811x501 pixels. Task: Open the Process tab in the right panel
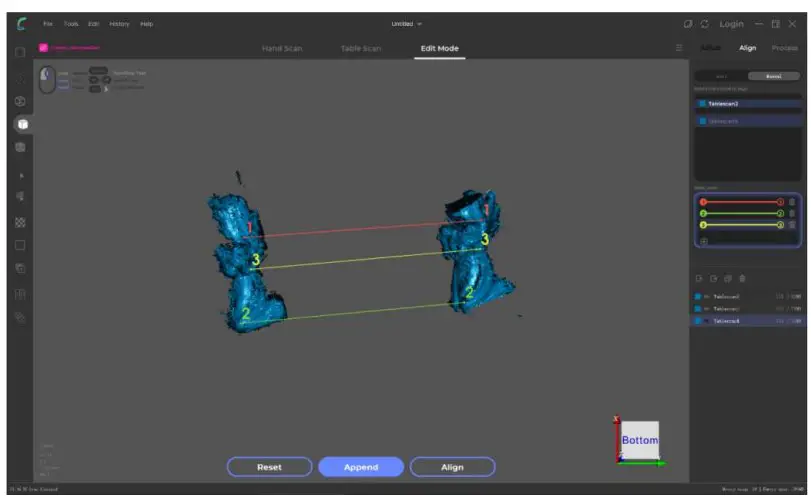(785, 48)
